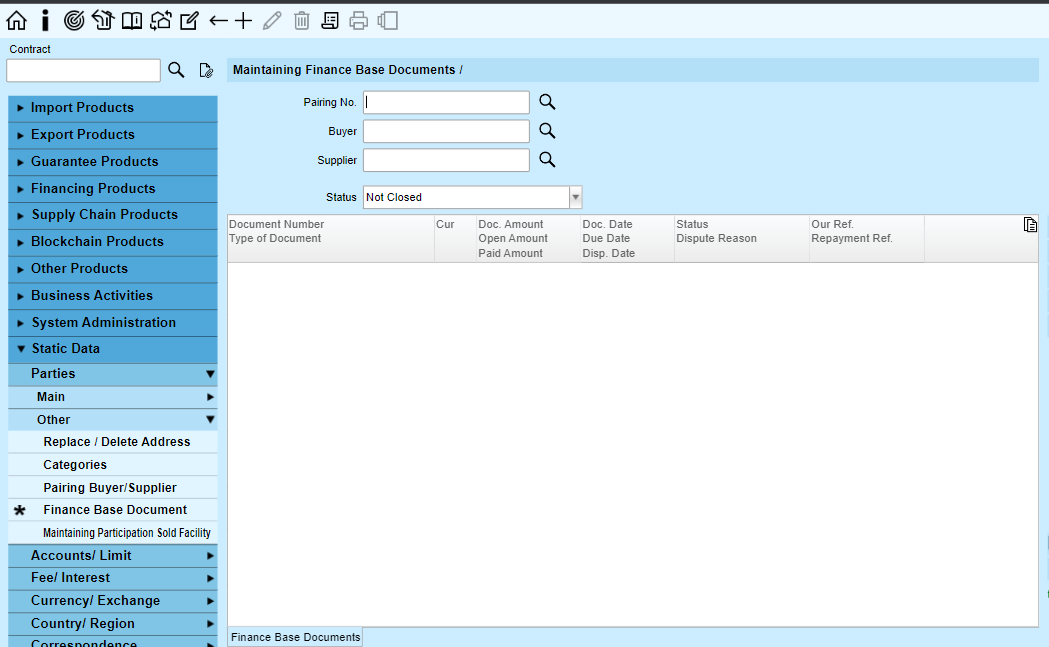Focus the Supplier input field

[446, 160]
